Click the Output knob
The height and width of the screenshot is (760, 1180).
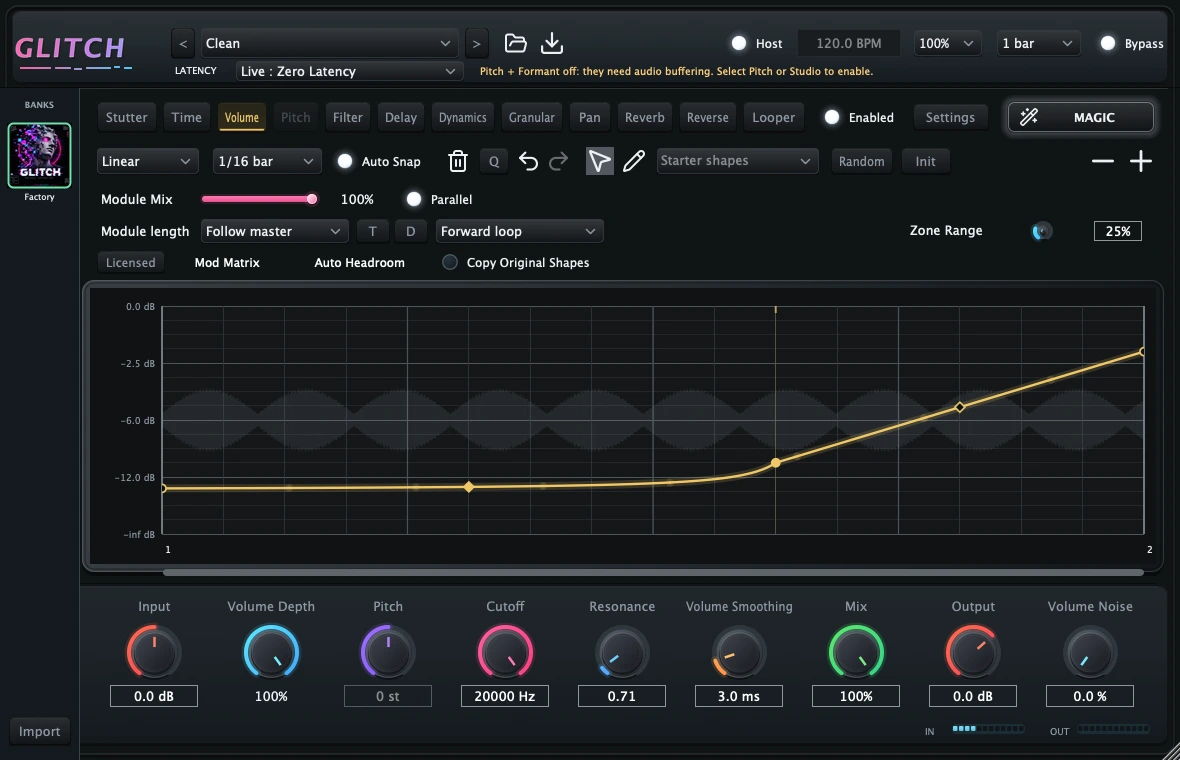coord(972,652)
